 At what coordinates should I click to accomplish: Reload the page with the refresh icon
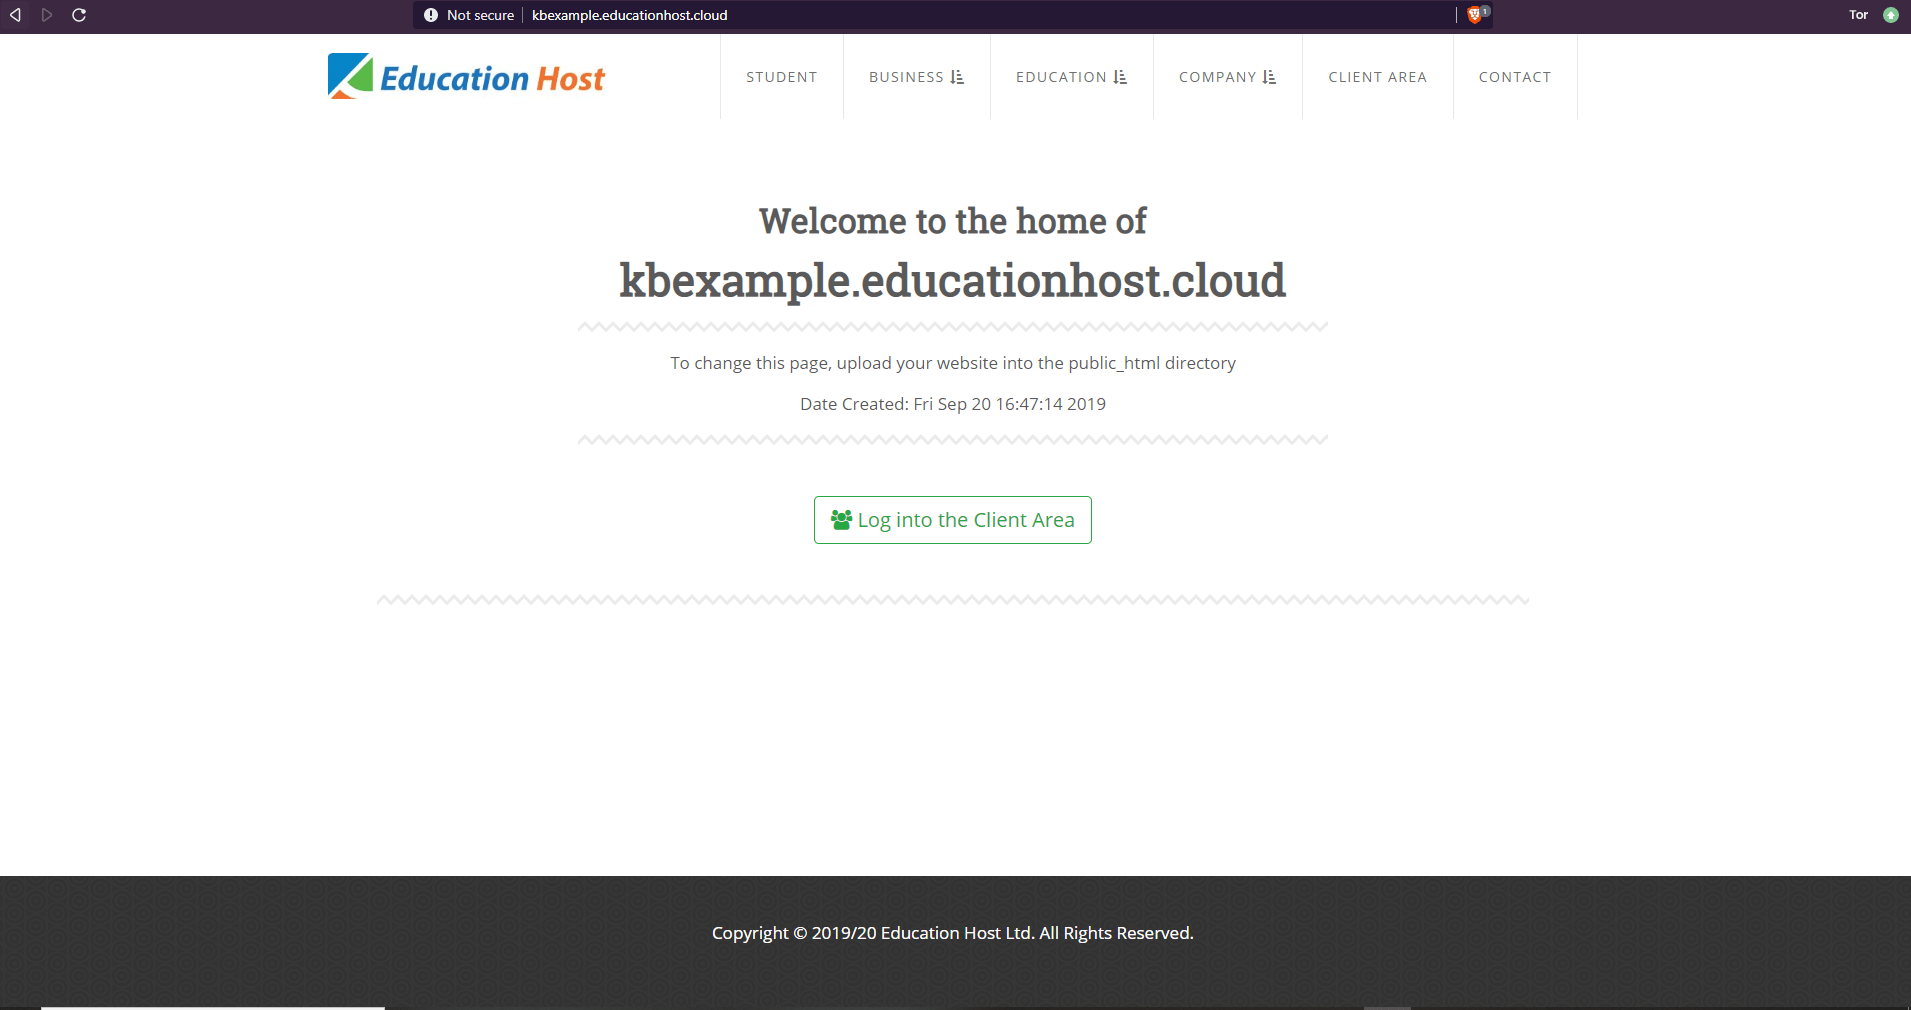click(79, 15)
